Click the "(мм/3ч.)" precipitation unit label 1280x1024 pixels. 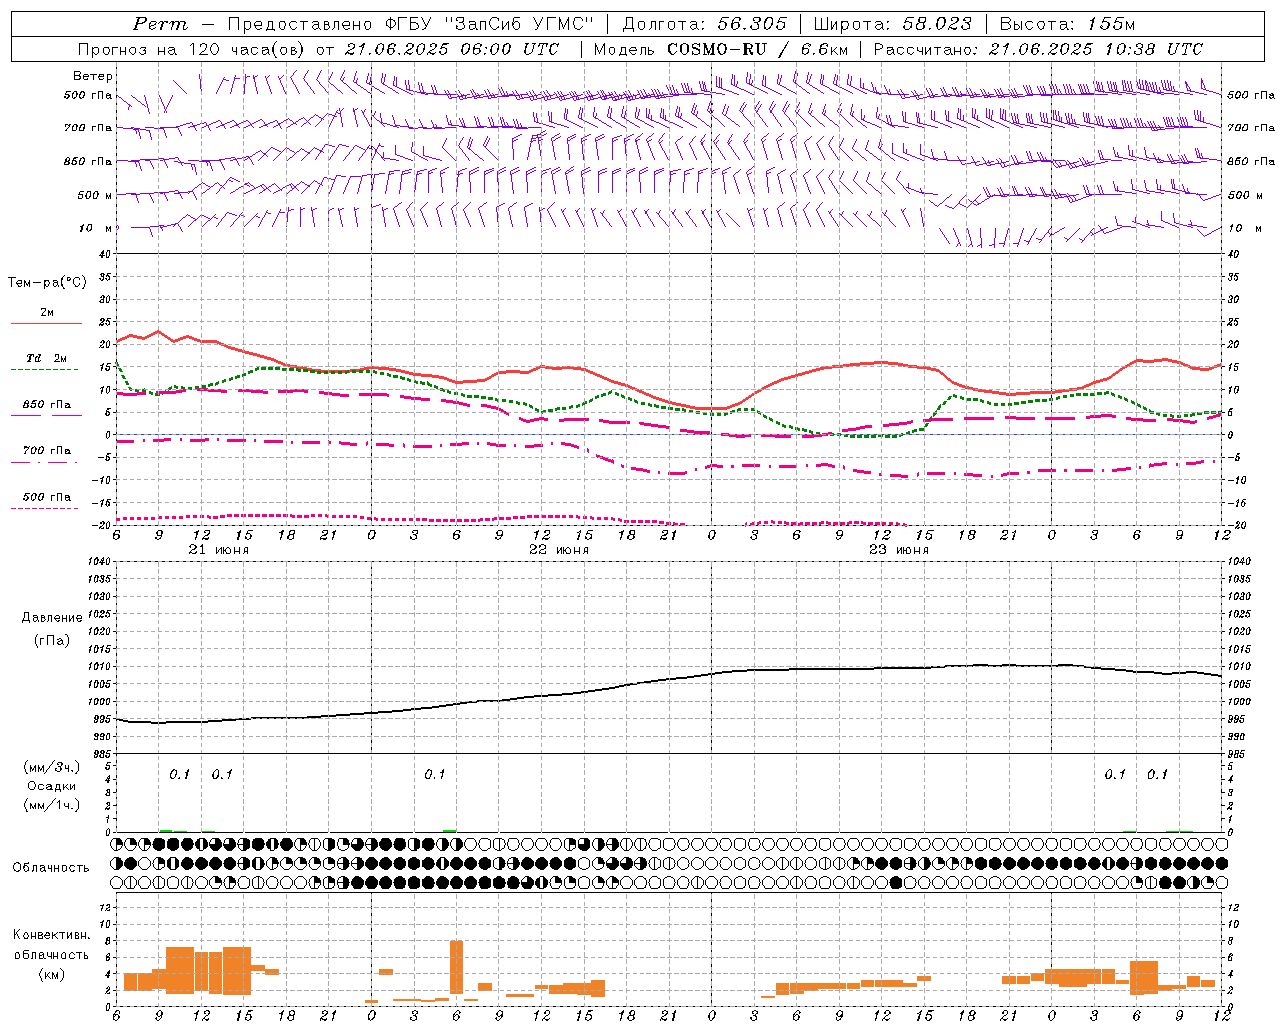(52, 767)
